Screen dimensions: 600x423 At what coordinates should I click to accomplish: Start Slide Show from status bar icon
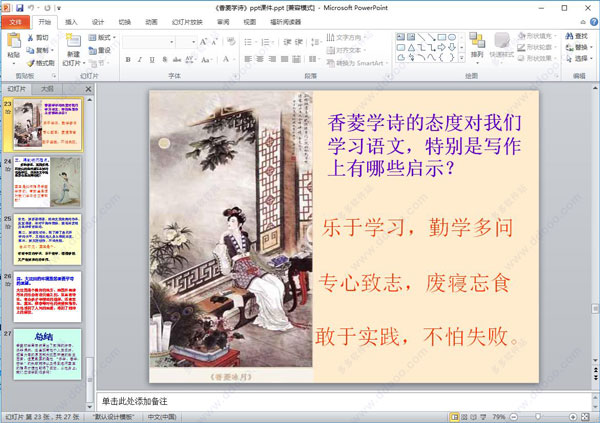[x=483, y=417]
